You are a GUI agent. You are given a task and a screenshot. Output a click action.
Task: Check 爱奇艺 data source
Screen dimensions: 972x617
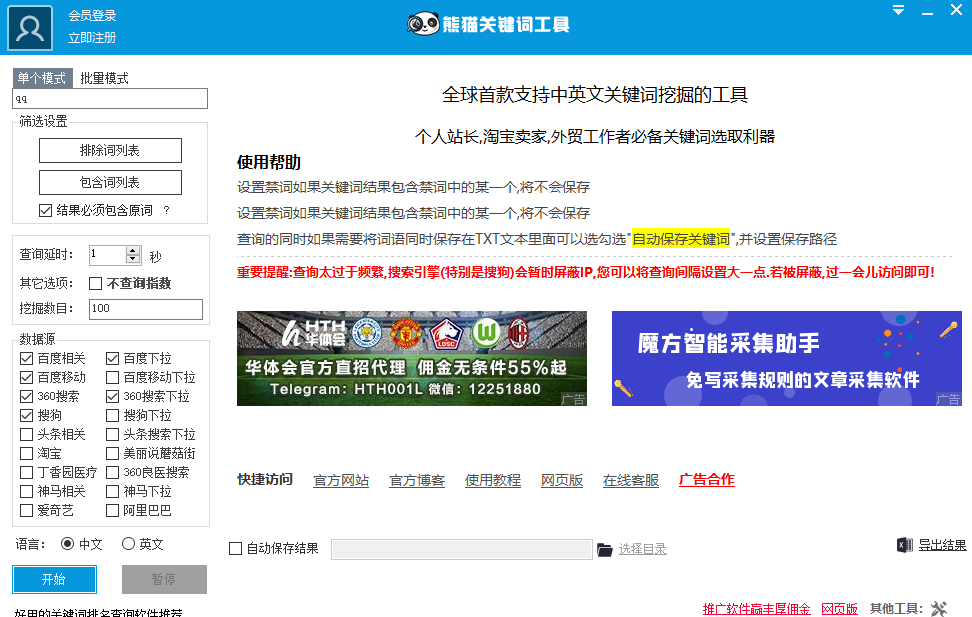26,510
